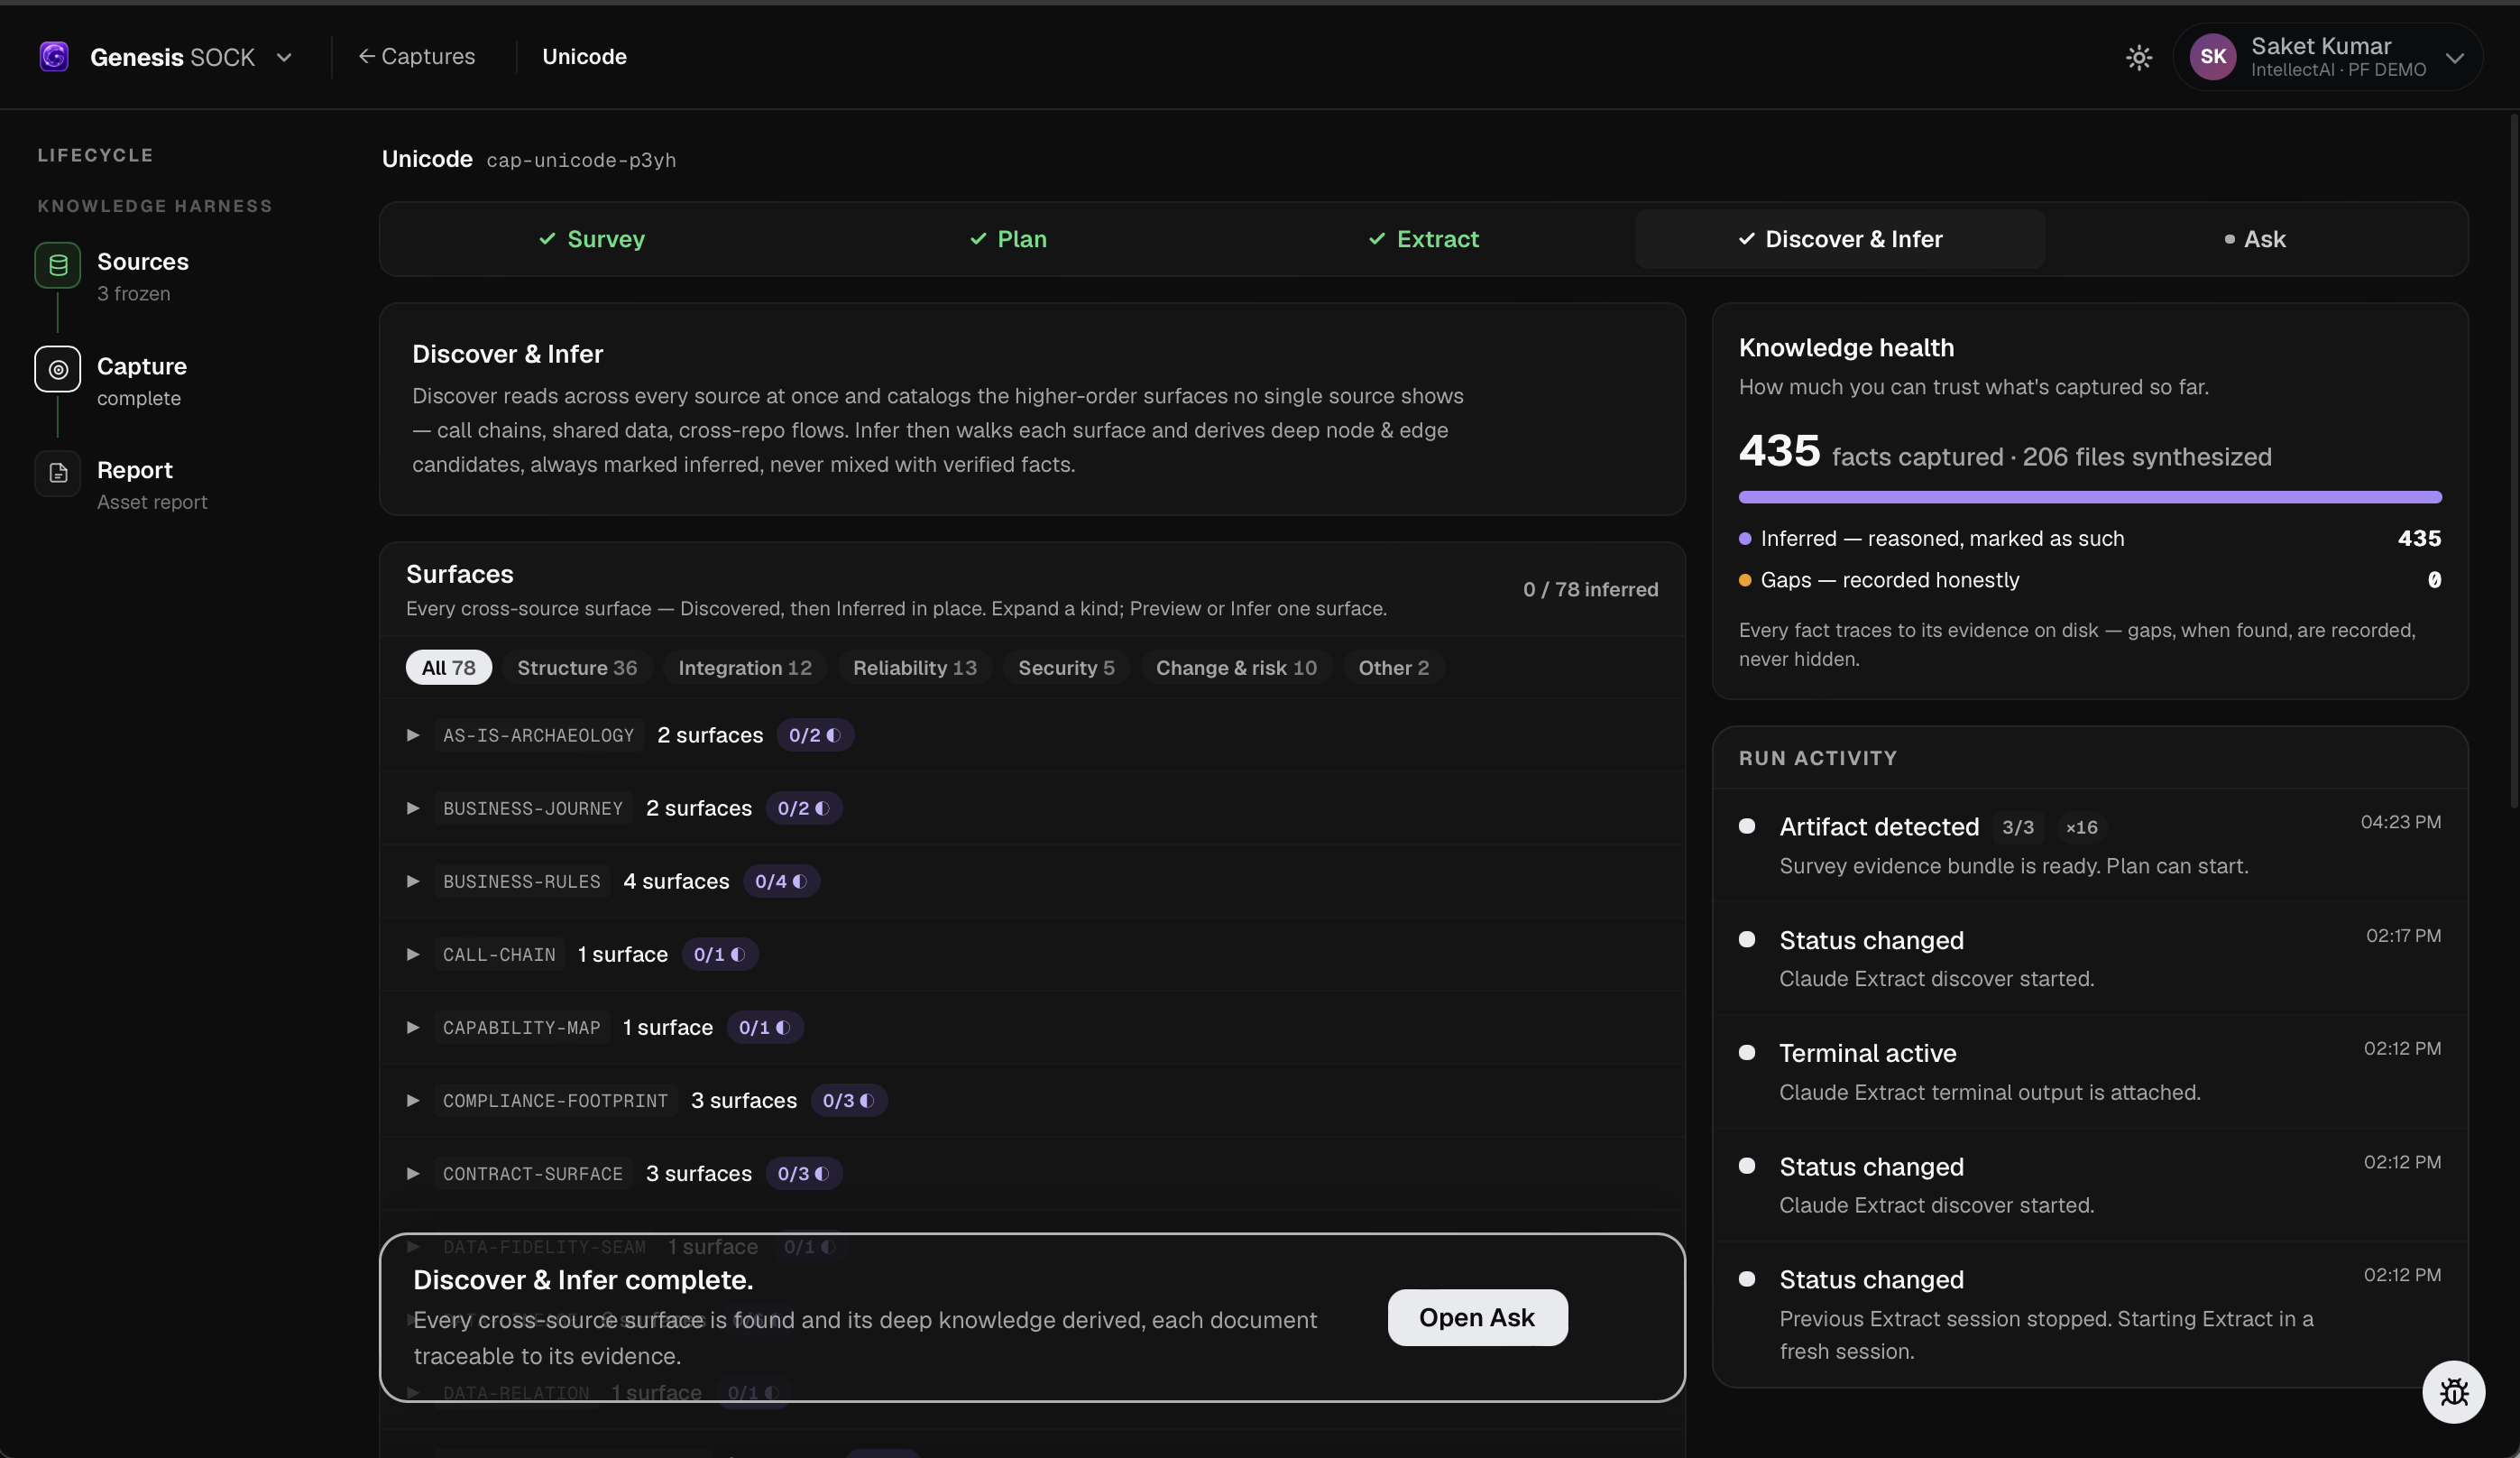Image resolution: width=2520 pixels, height=1458 pixels.
Task: Click the cap-unicode-p3yh capture ID
Action: coord(581,160)
